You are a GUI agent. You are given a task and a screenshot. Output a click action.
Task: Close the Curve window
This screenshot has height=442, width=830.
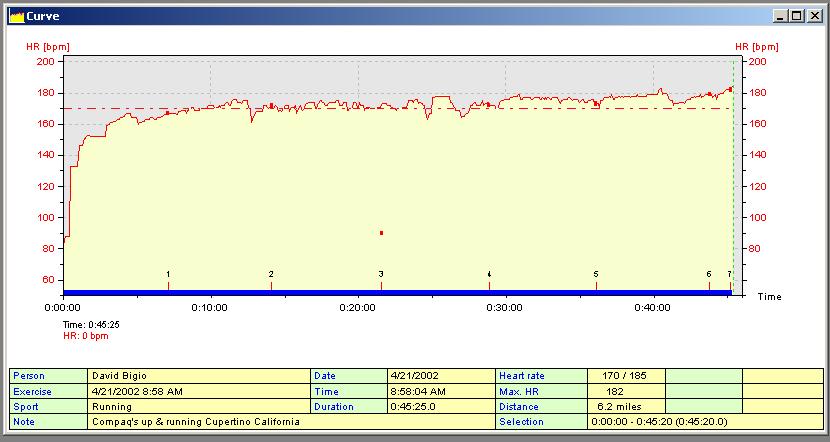(812, 16)
